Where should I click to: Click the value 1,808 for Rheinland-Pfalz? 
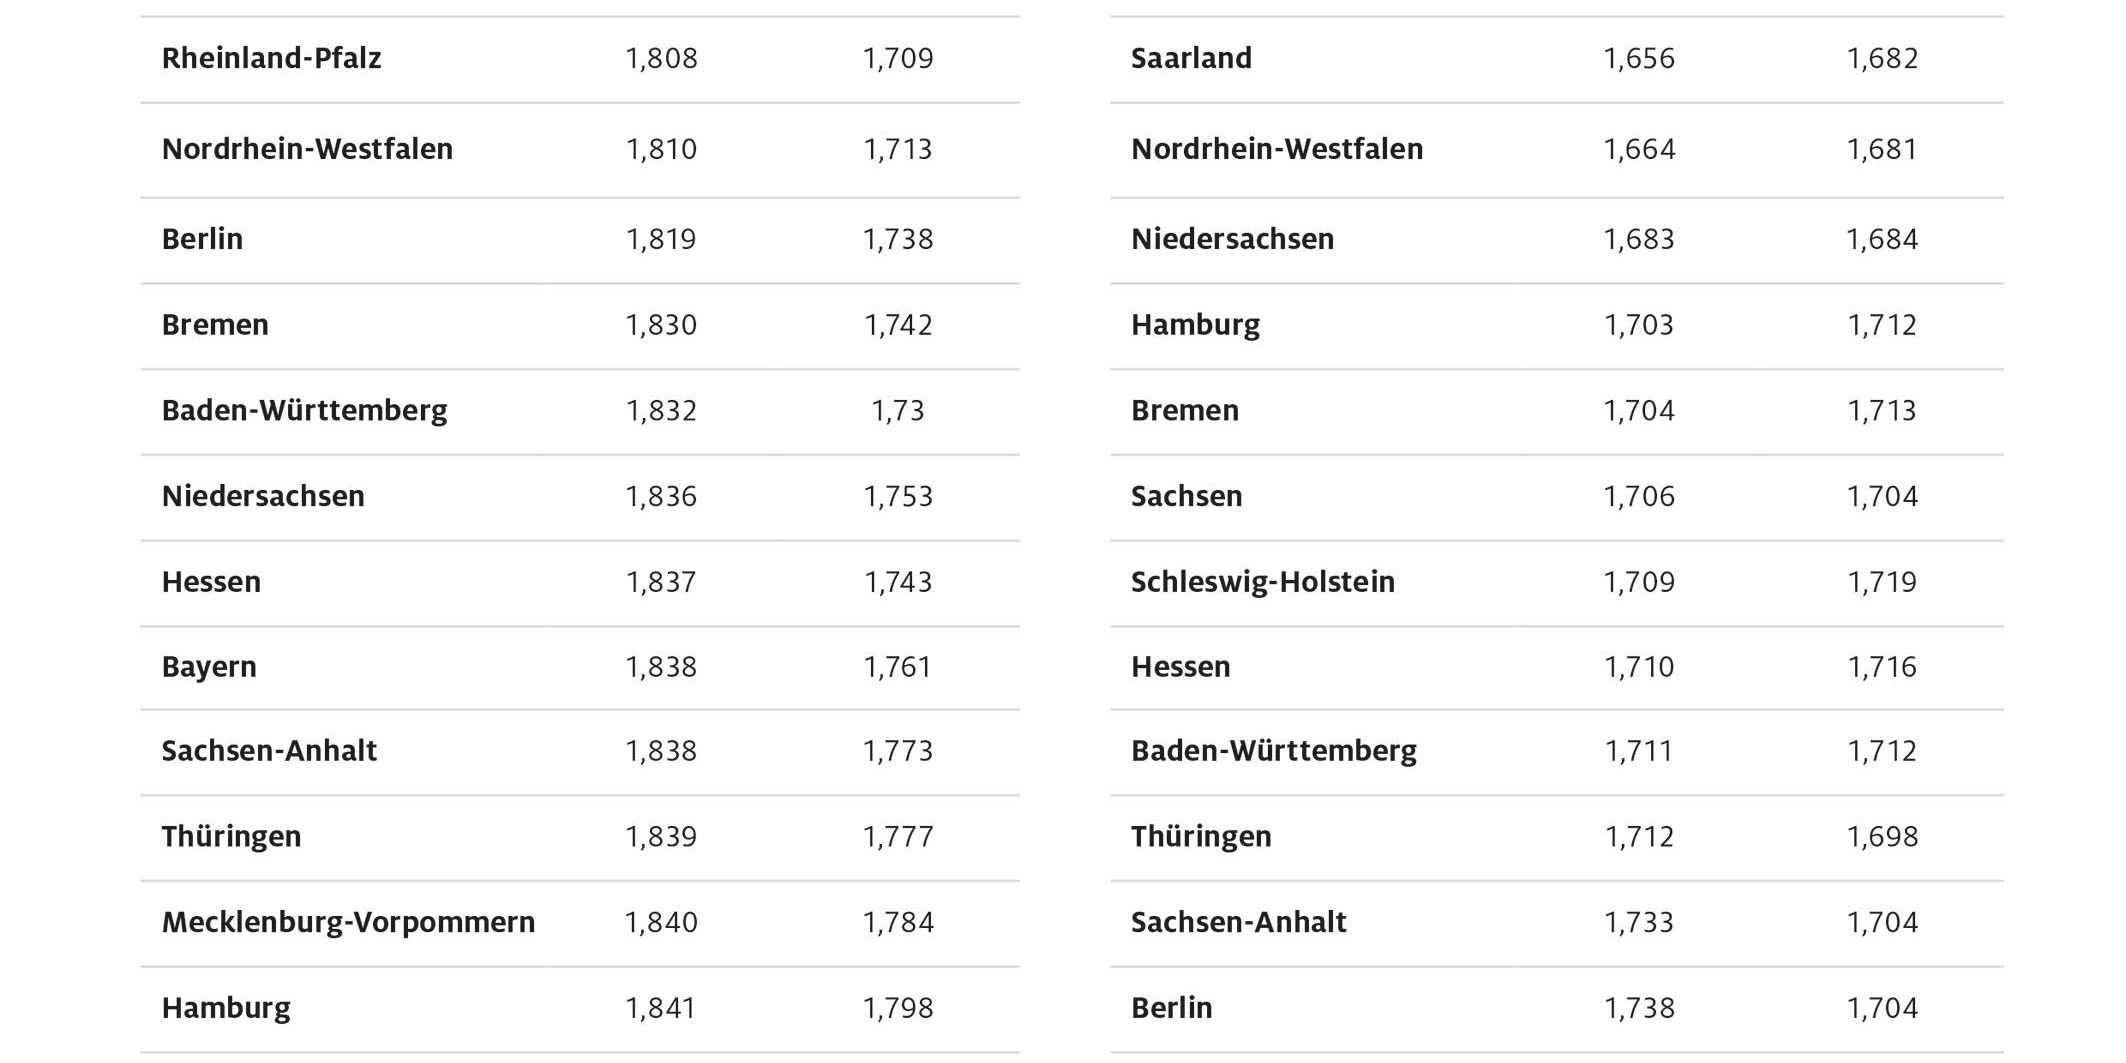coord(661,58)
